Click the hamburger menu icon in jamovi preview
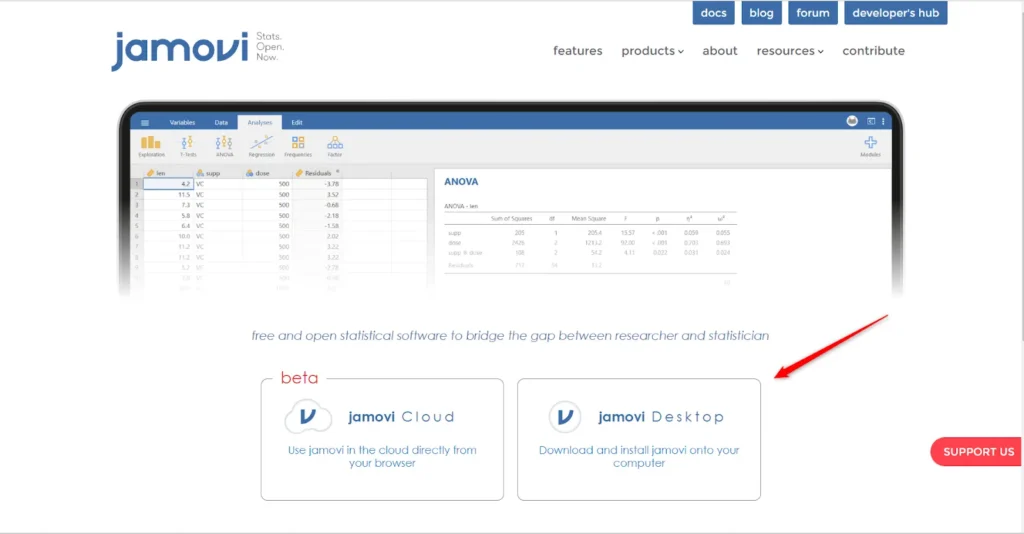 point(145,123)
